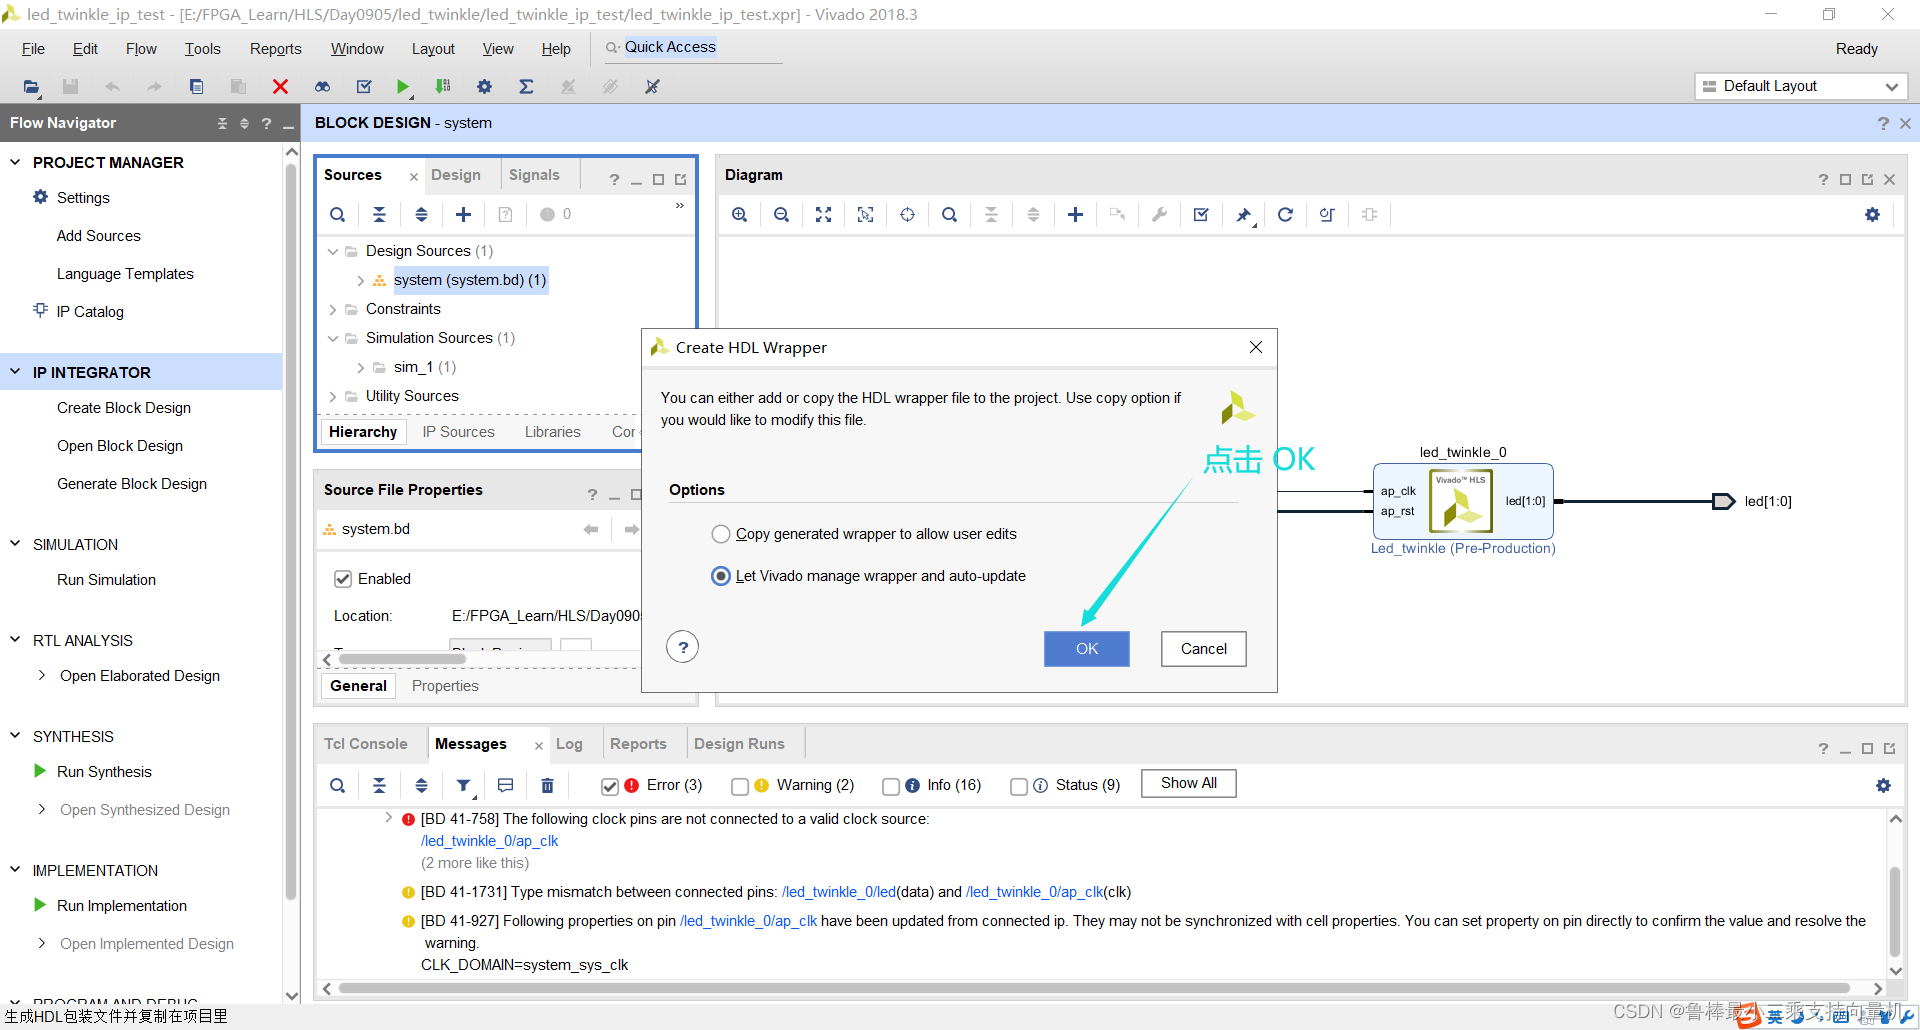This screenshot has height=1030, width=1920.
Task: Zoom fit the Diagram view
Action: 823,214
